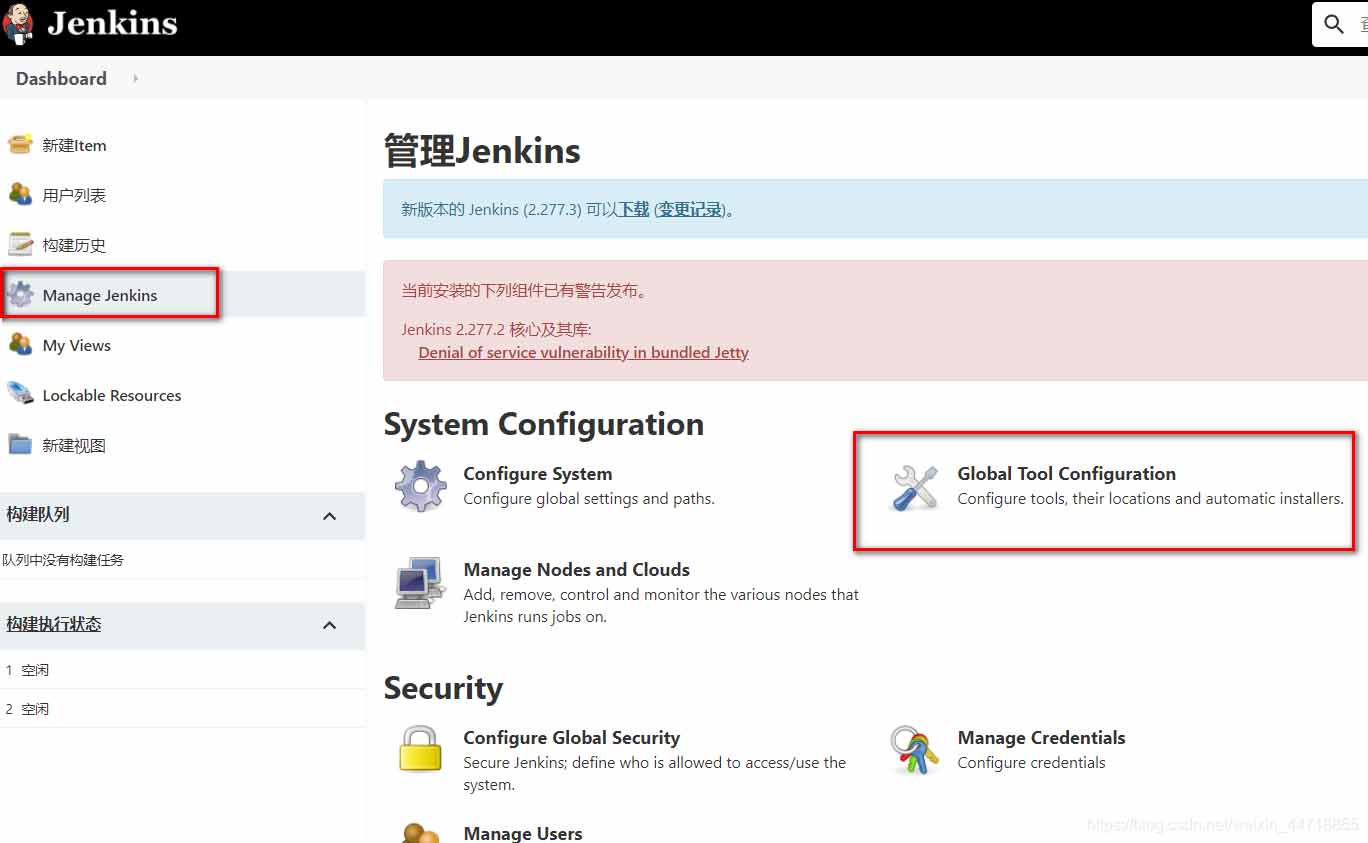The height and width of the screenshot is (843, 1368).
Task: Click the 队列中没有构建任务 text
Action: 63,560
